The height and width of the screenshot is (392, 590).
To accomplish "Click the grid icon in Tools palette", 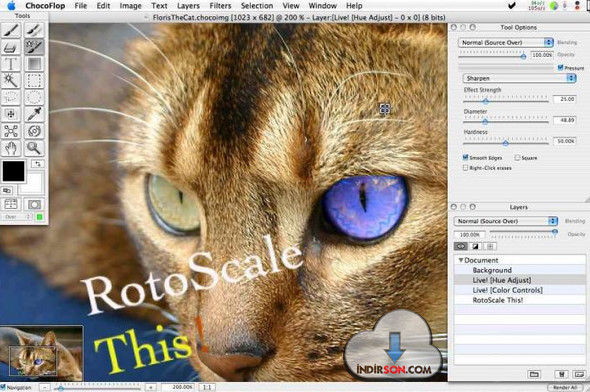I will (x=11, y=204).
